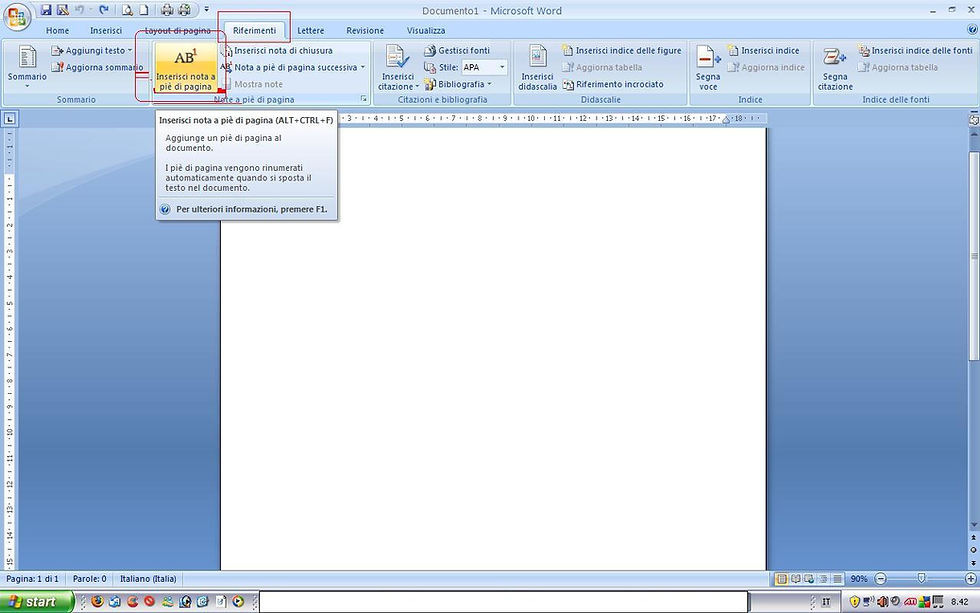Switch to Web Layout view
980x613 pixels.
[809, 579]
